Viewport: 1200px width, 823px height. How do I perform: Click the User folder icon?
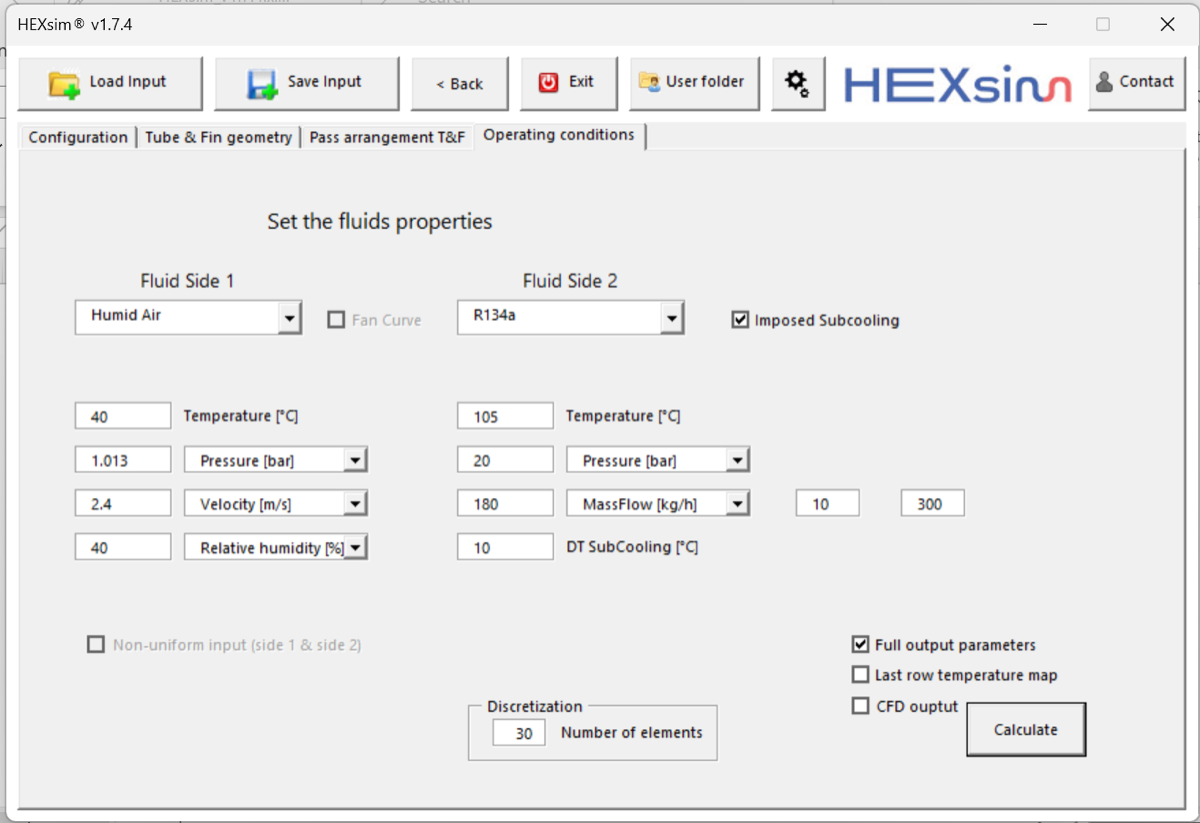[x=649, y=82]
